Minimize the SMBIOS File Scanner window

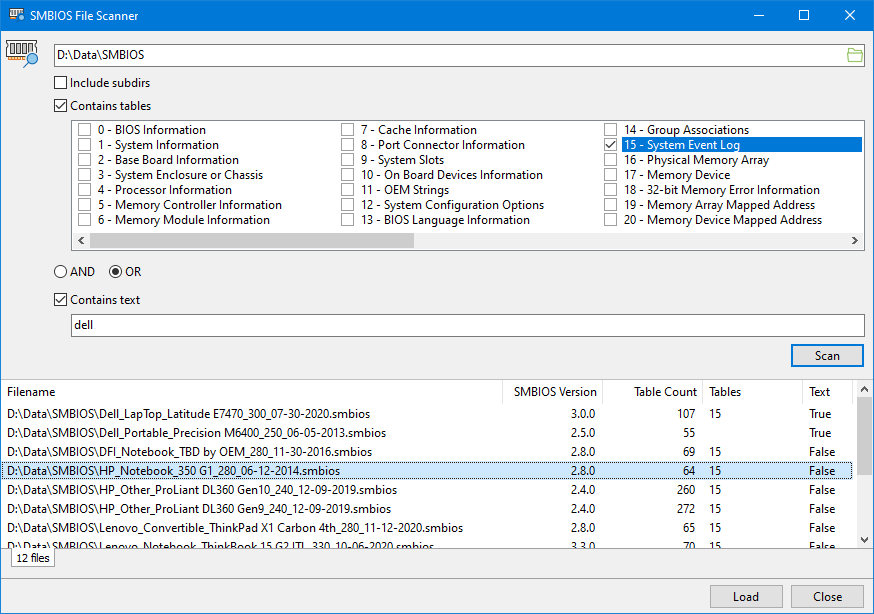pyautogui.click(x=759, y=15)
